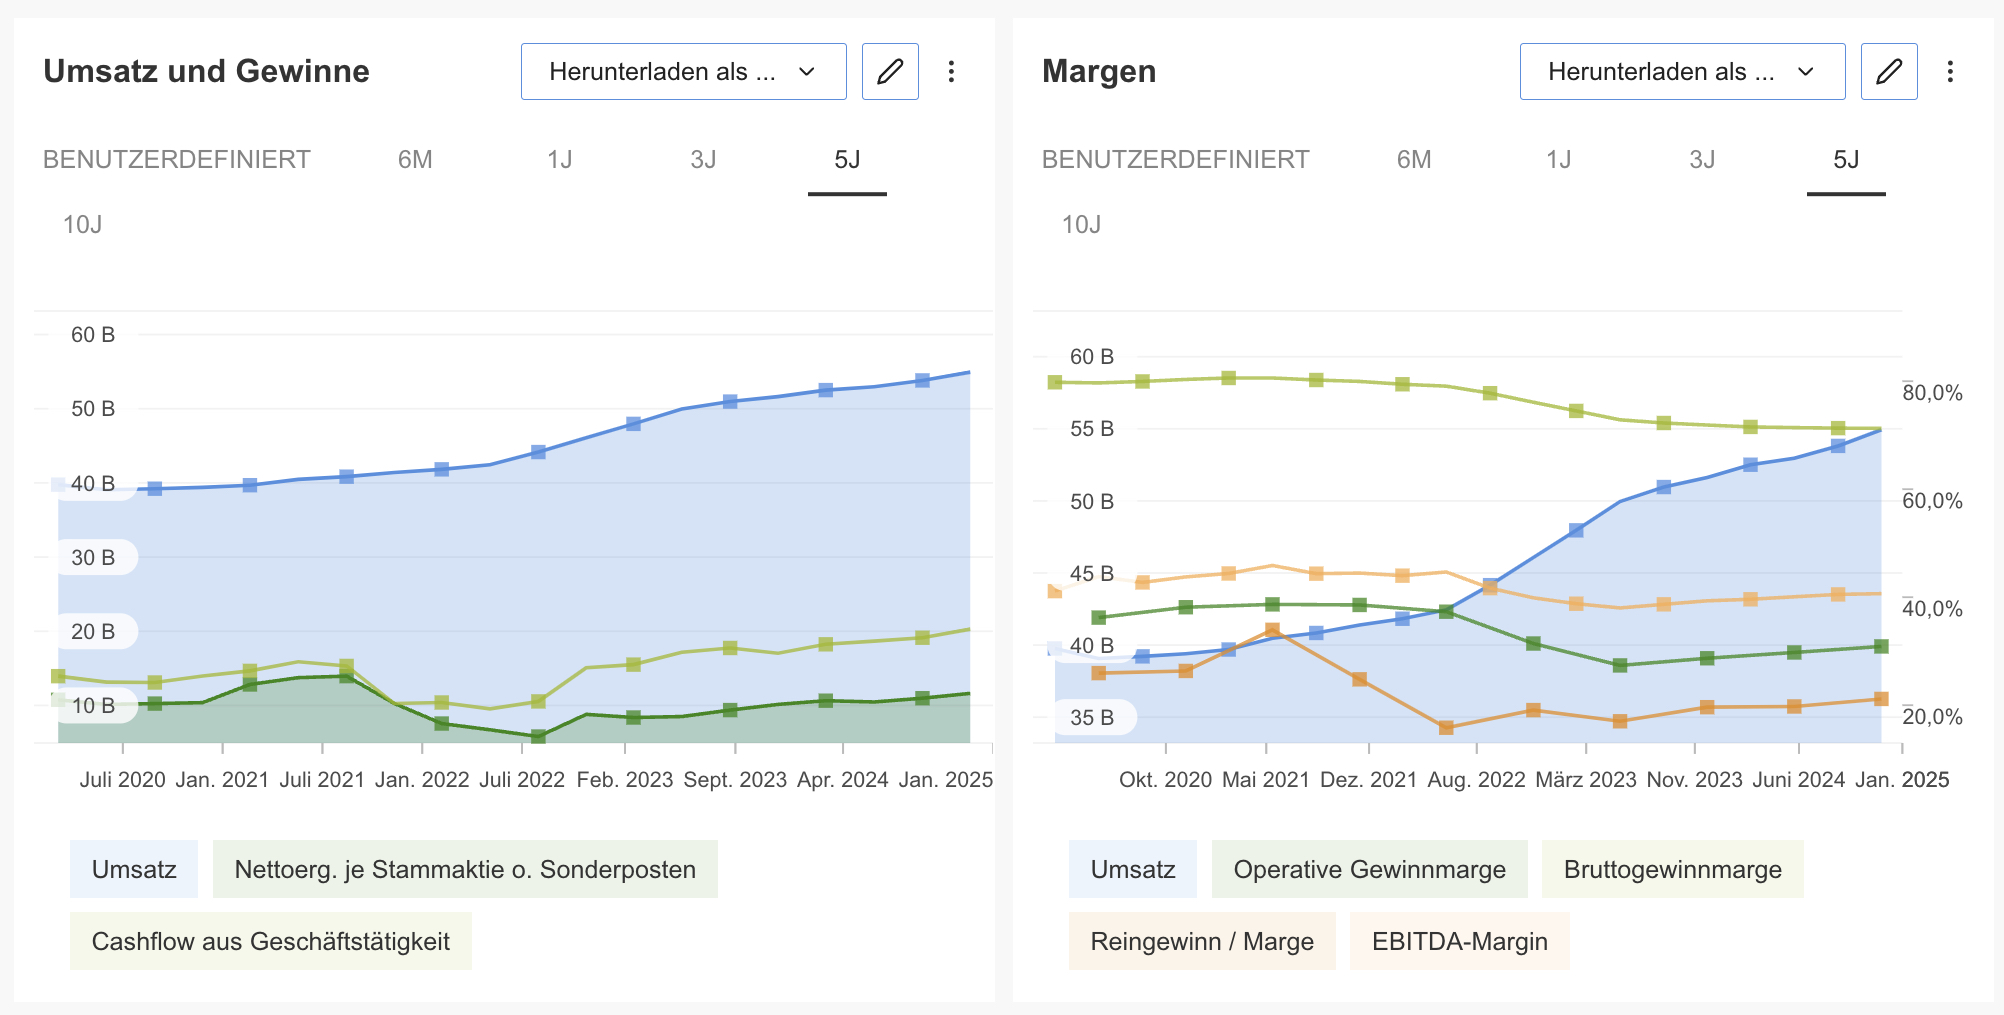The height and width of the screenshot is (1015, 2004).
Task: Open 'Herunterladen als' dropdown in Margen
Action: click(x=1683, y=71)
